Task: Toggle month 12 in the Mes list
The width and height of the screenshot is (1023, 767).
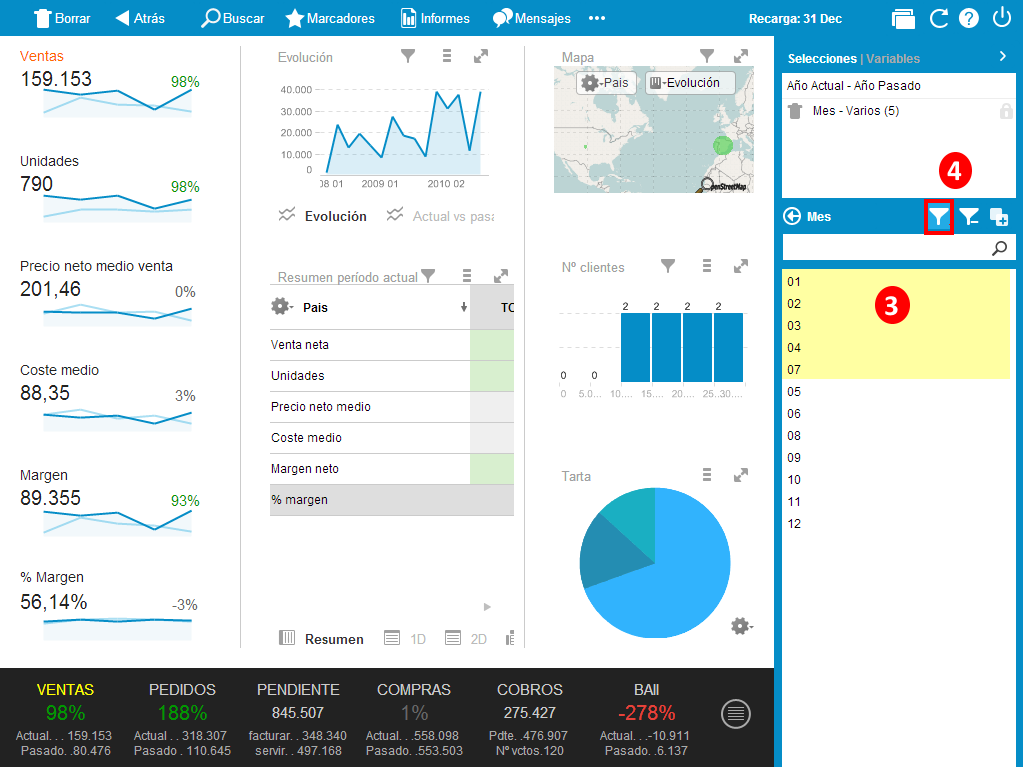Action: (x=794, y=524)
